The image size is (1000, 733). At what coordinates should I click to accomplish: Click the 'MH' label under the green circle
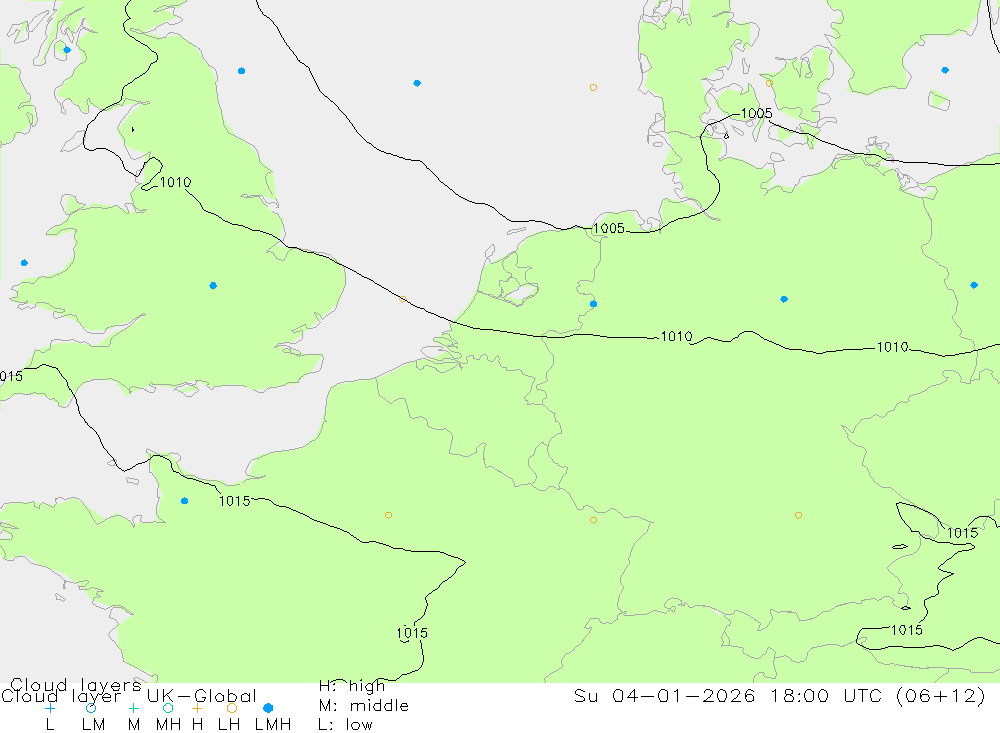[168, 725]
